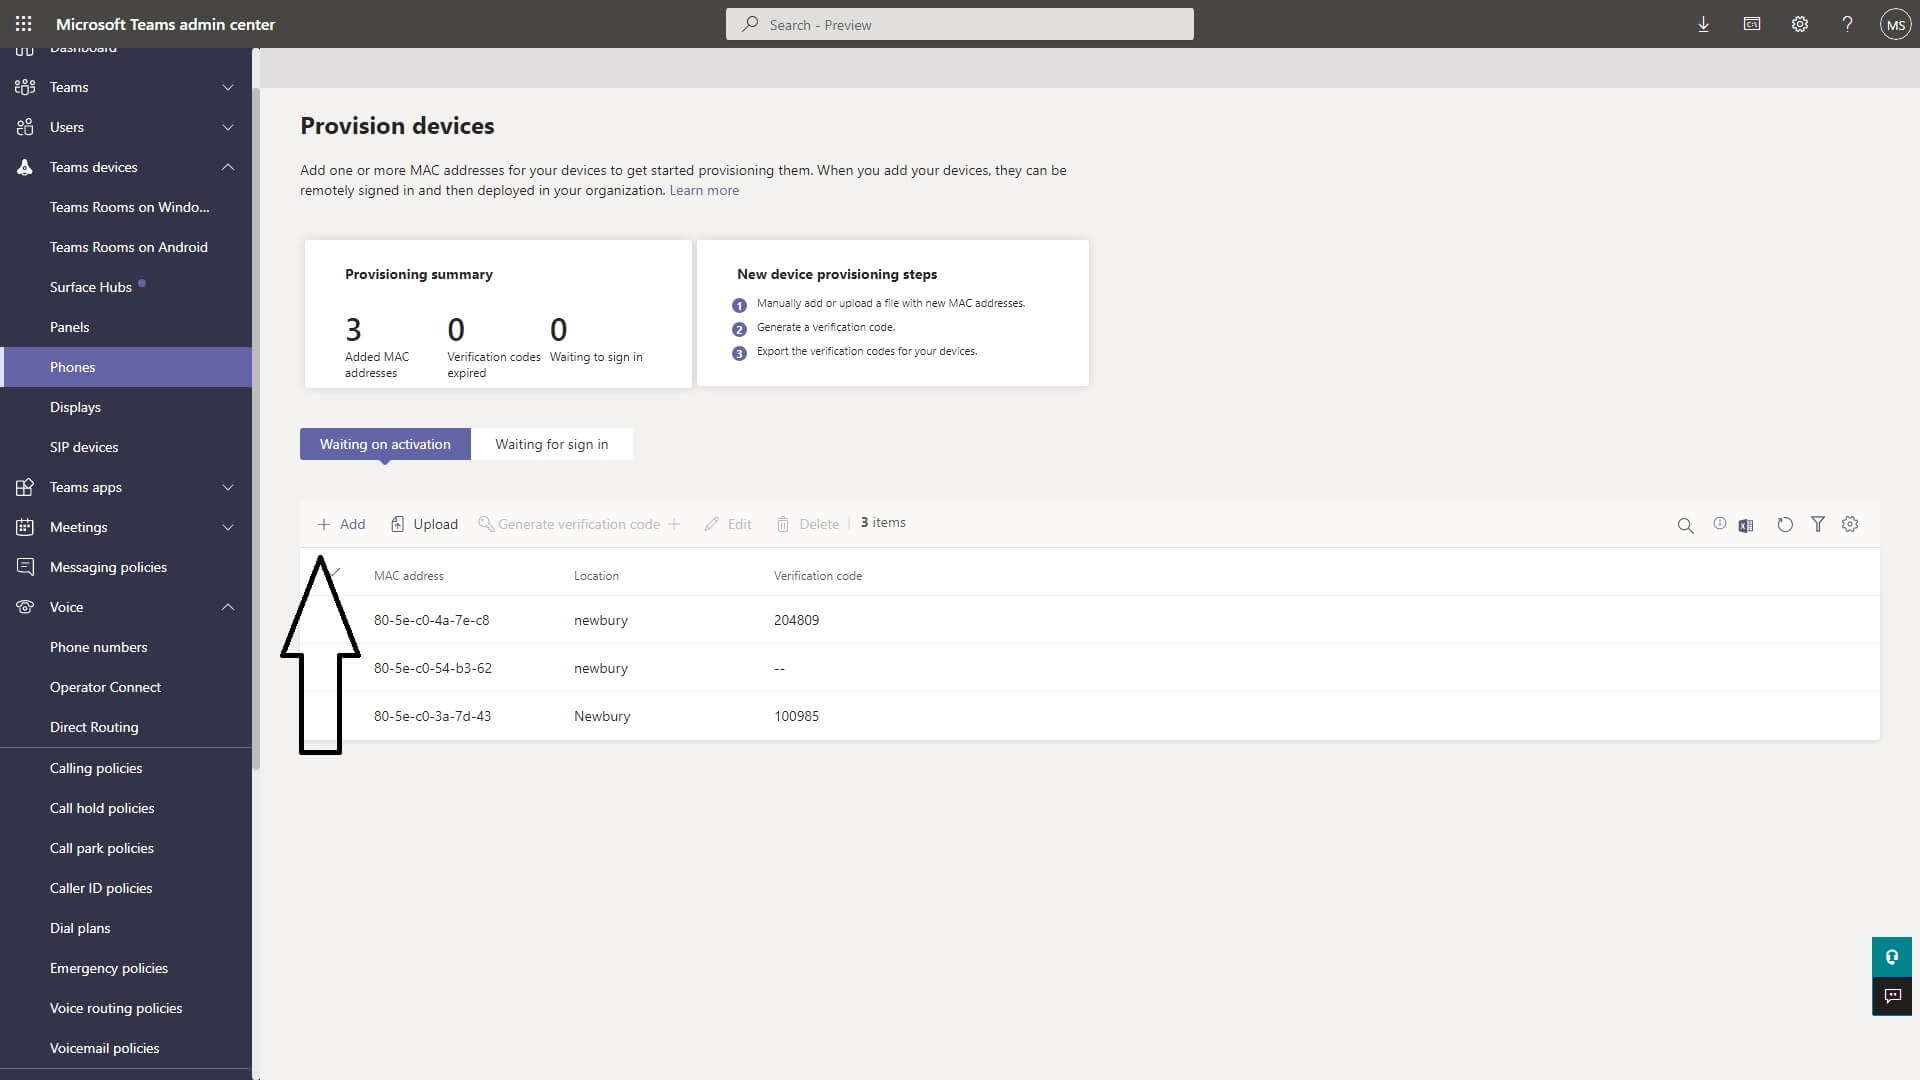
Task: Select the checkbox header to select all devices
Action: click(x=335, y=575)
